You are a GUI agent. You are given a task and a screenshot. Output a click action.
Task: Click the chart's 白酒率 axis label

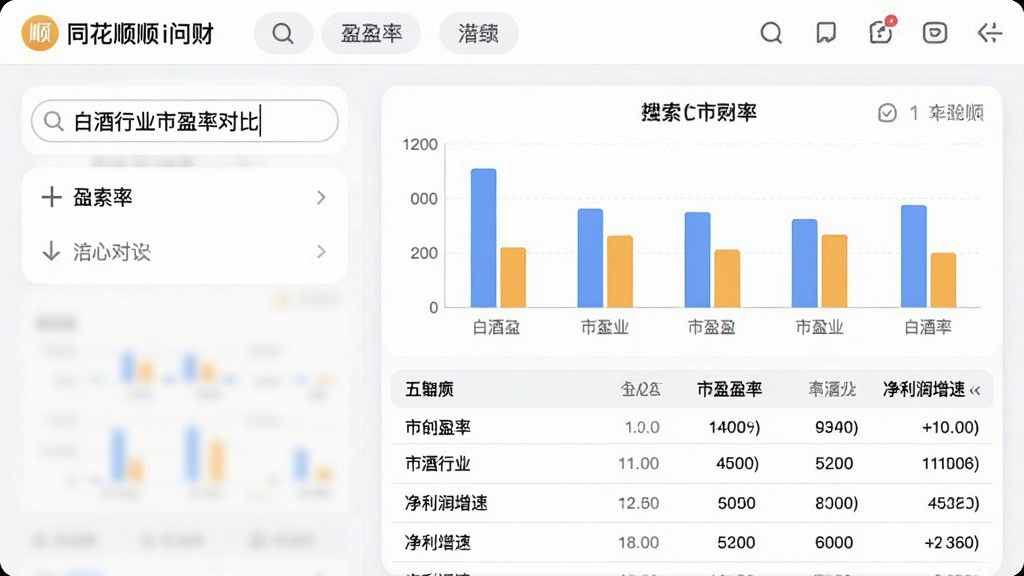[928, 327]
